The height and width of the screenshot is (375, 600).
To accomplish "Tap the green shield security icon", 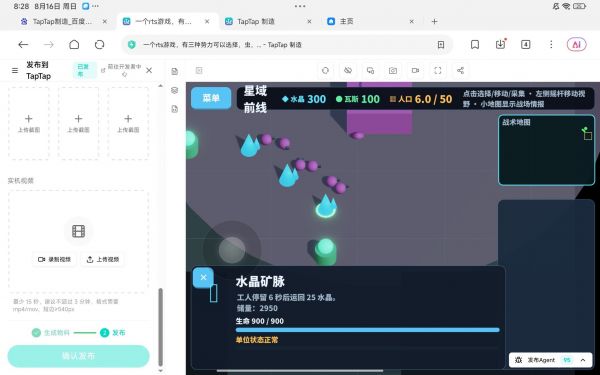I will coord(132,45).
